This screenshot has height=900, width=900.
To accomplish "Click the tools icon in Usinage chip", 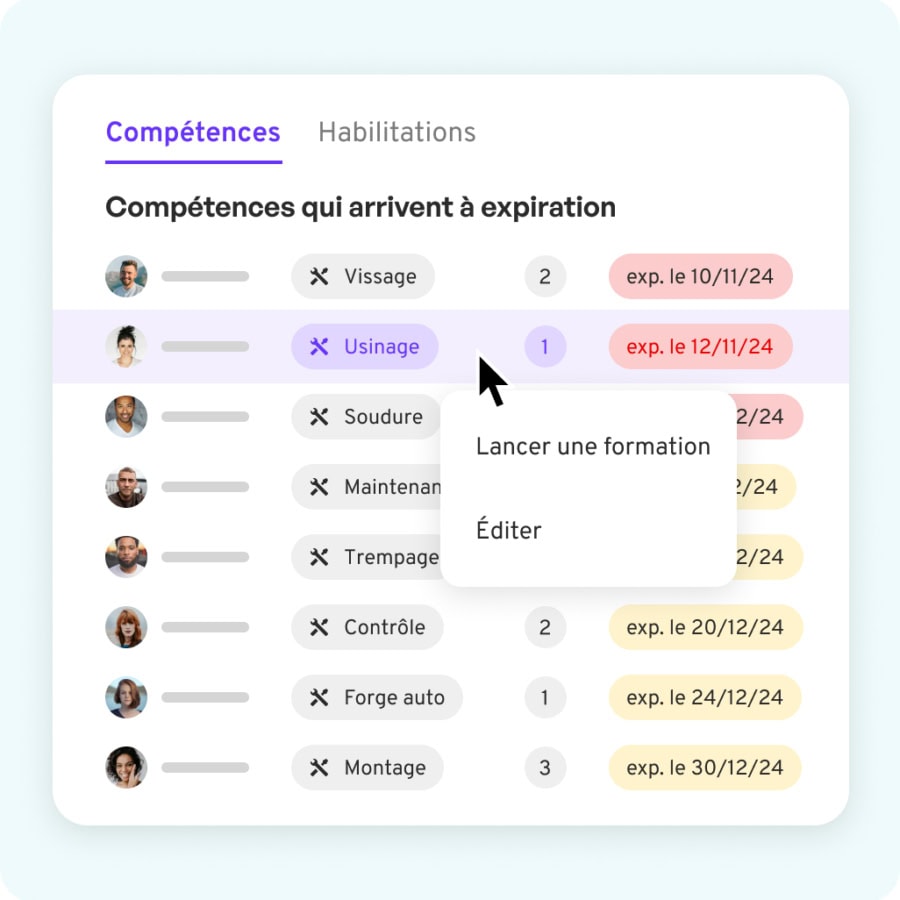I will (319, 347).
